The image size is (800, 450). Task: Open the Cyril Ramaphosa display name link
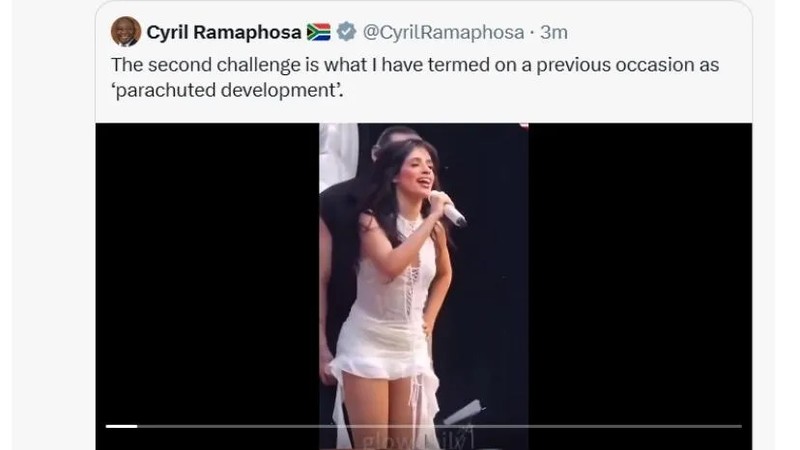[223, 32]
